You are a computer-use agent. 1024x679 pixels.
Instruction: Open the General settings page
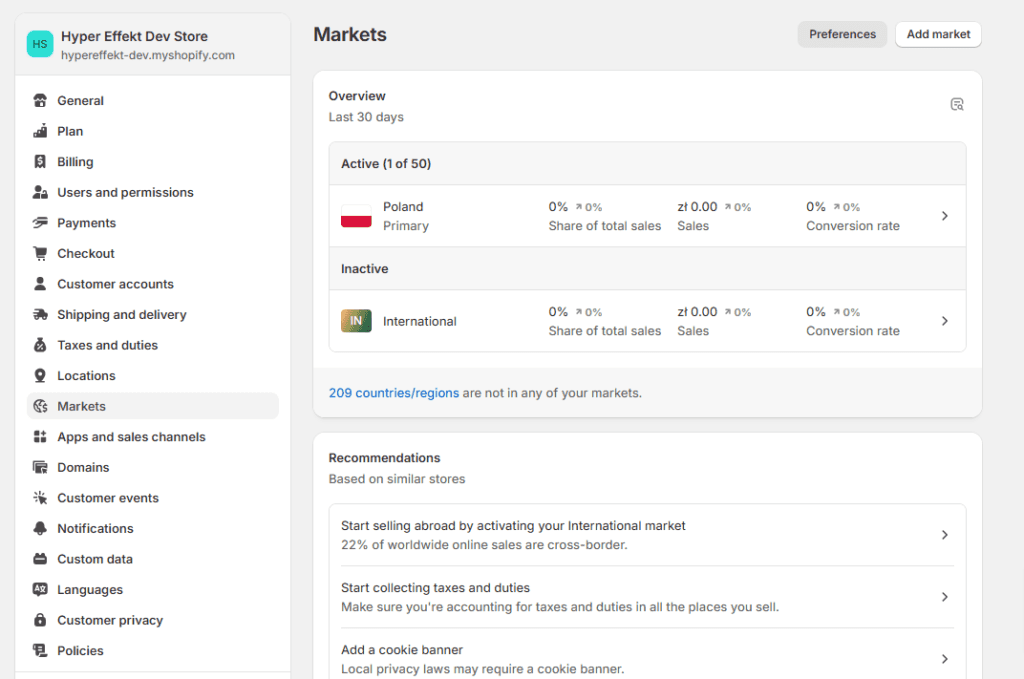click(x=153, y=101)
